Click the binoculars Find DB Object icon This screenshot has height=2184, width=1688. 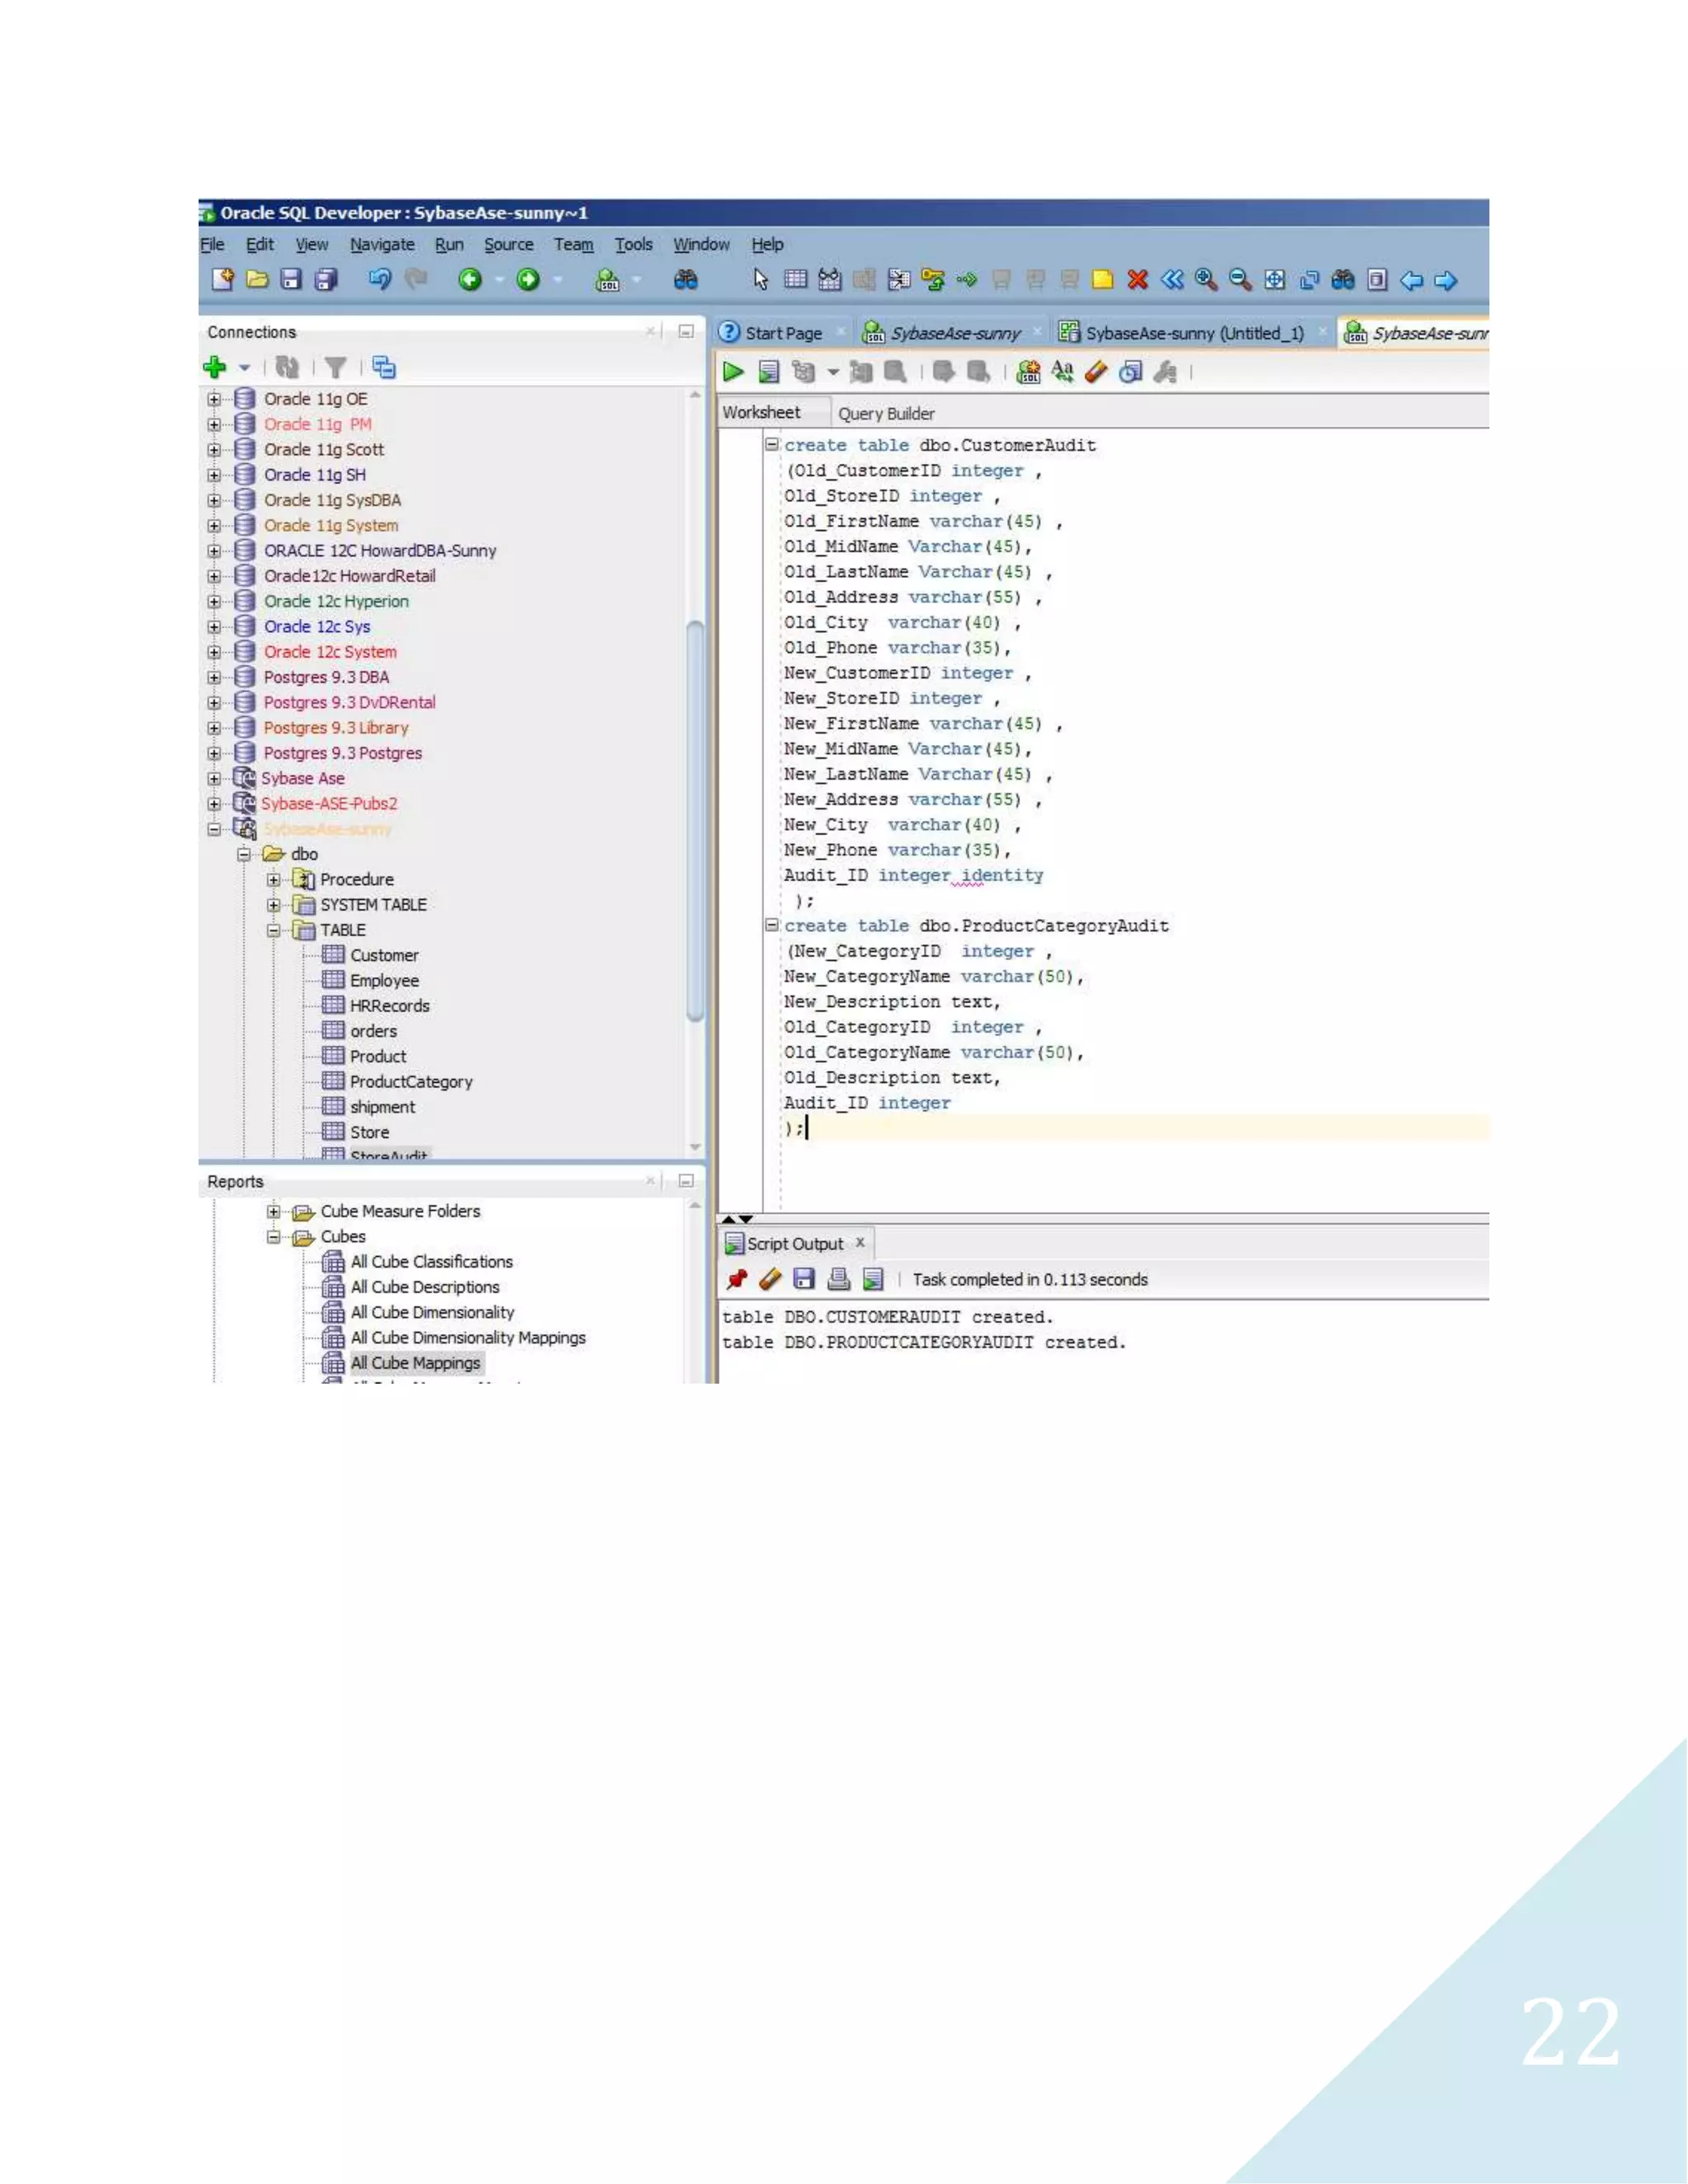(x=685, y=280)
